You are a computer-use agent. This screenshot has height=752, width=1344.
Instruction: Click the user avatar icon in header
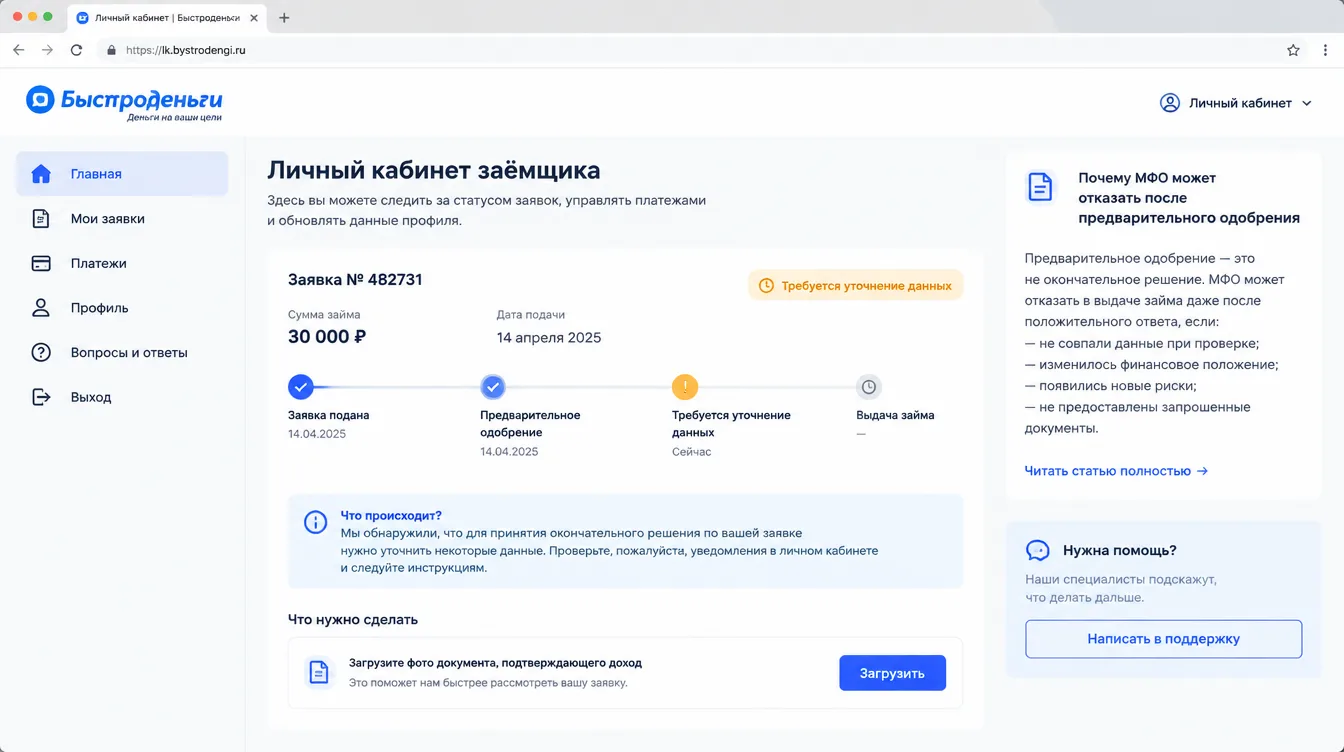pos(1170,103)
